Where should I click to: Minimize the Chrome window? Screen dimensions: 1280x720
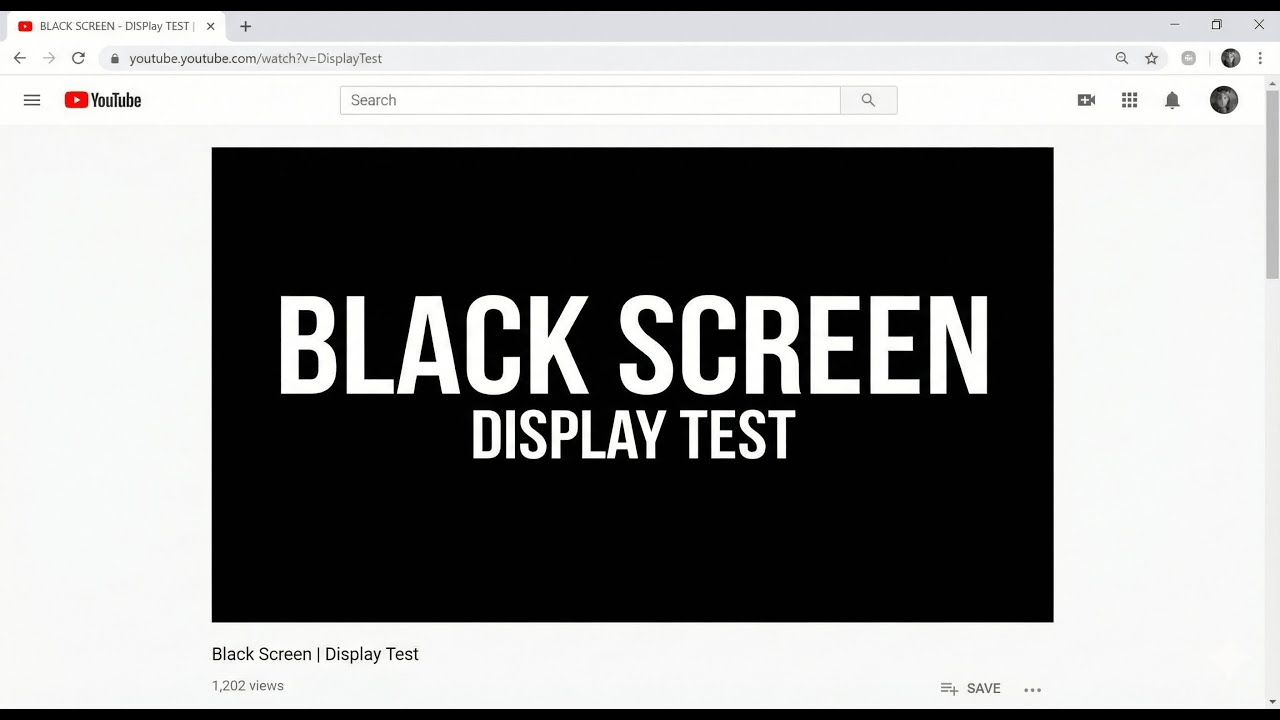(1174, 25)
